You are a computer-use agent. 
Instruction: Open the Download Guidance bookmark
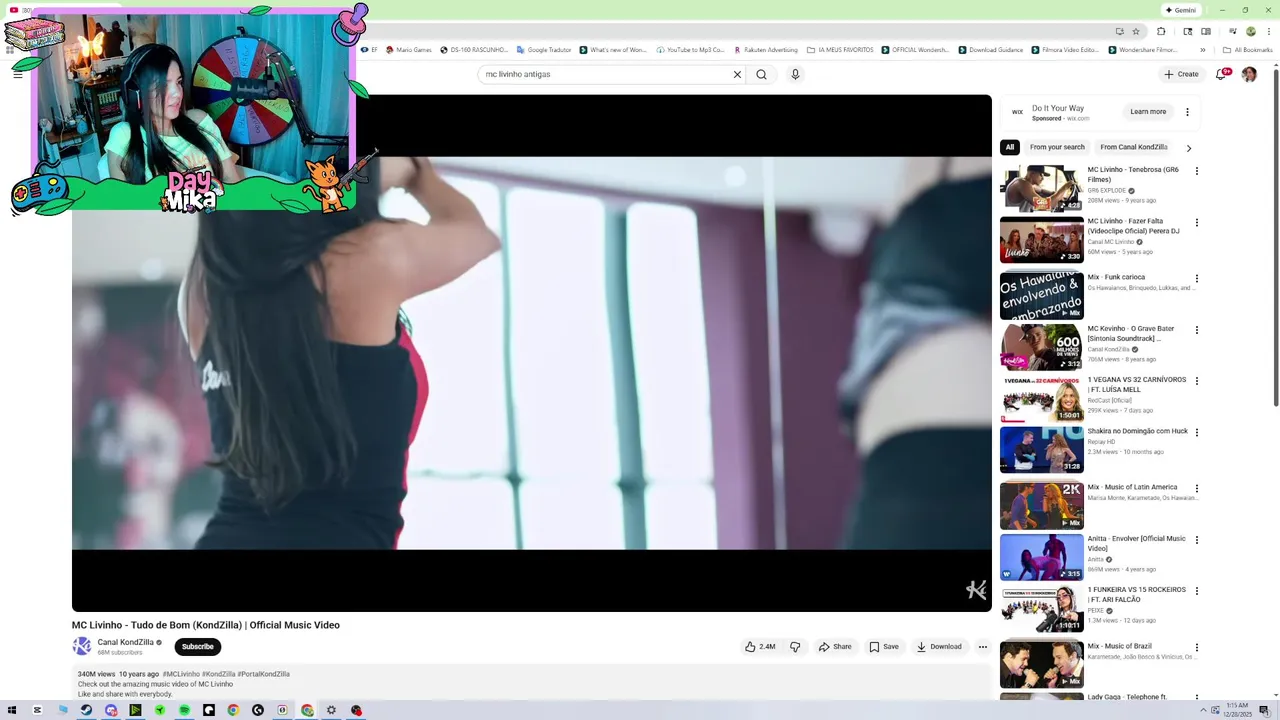(x=991, y=50)
